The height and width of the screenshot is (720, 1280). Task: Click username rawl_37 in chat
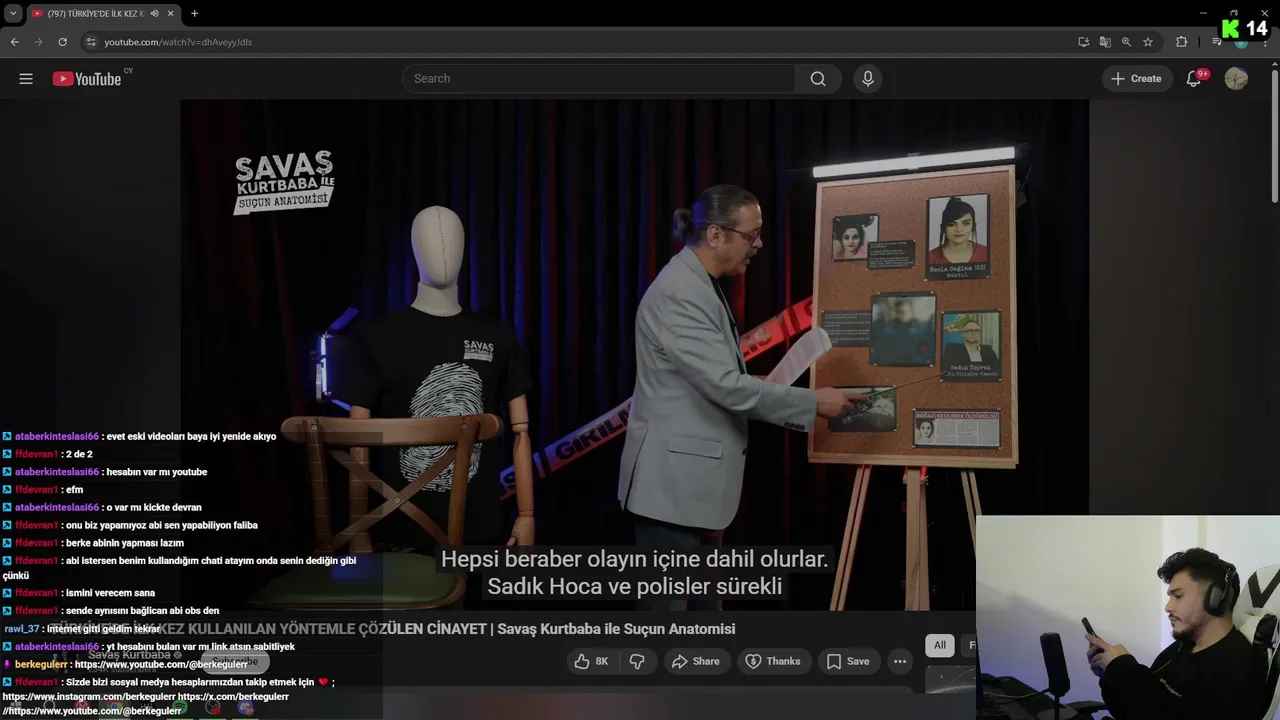pyautogui.click(x=21, y=629)
